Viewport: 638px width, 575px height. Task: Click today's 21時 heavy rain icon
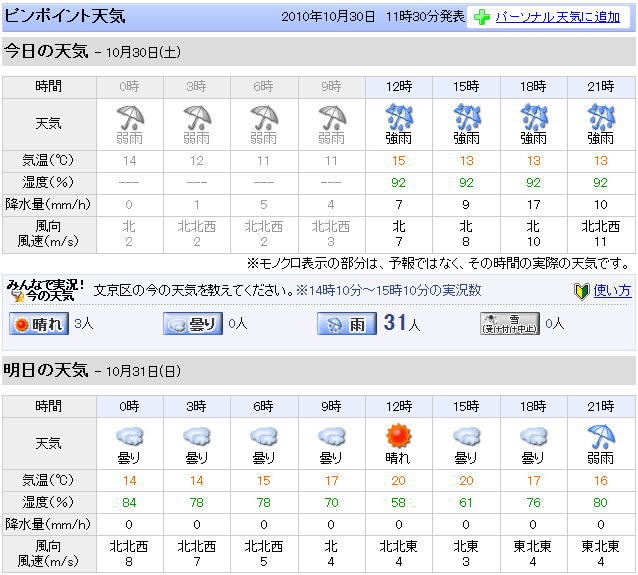[x=601, y=118]
